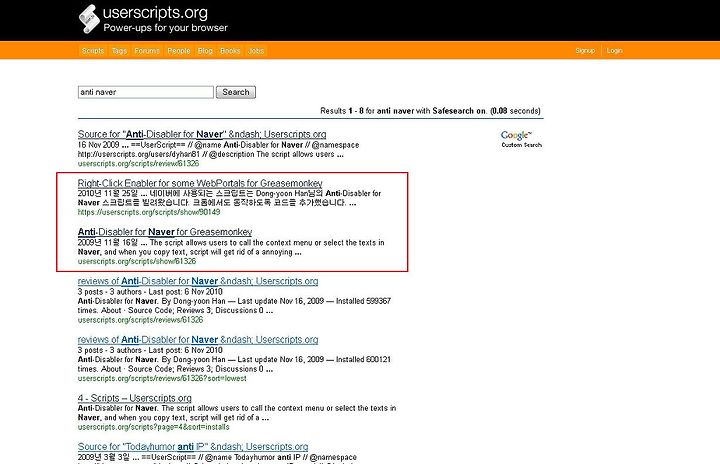Click the snippet beginning '2010년 11월 25일'
This screenshot has height=464, width=720.
point(229,198)
